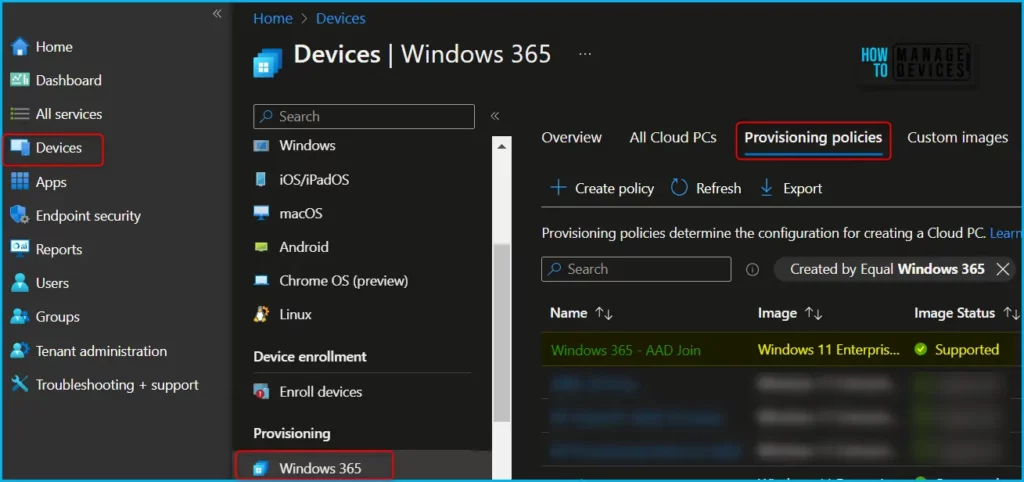Click the Tenant administration icon

click(x=20, y=351)
